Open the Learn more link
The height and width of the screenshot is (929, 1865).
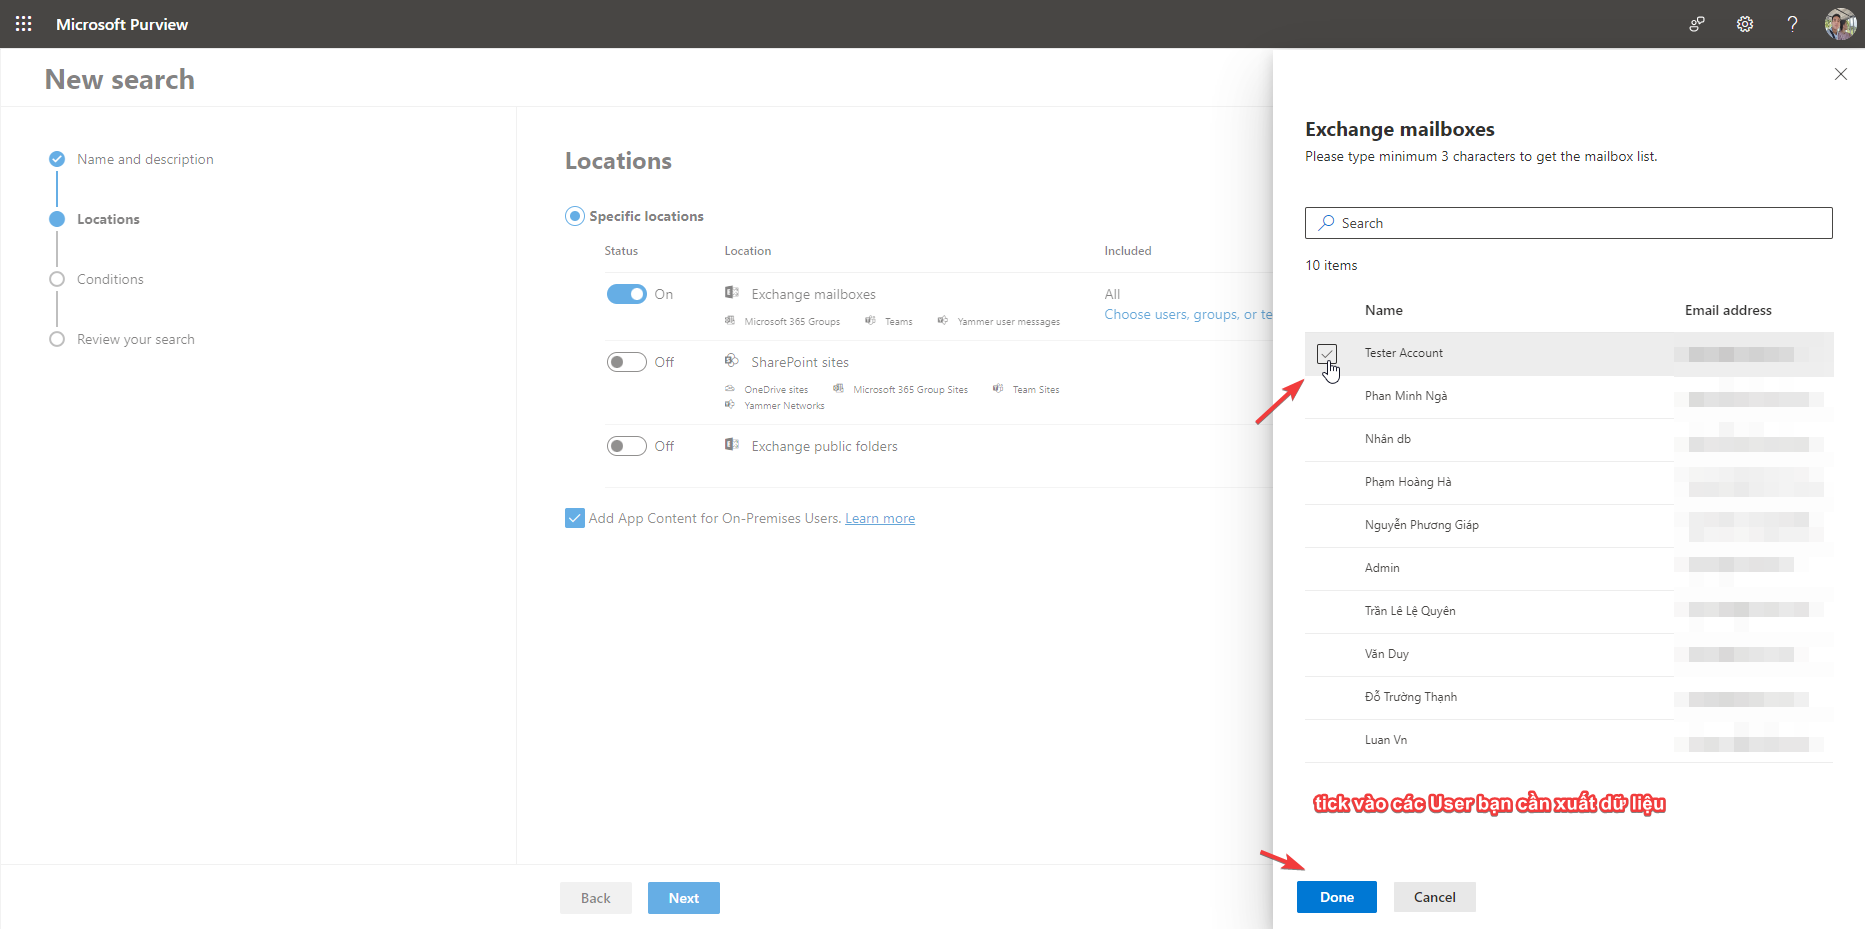879,518
